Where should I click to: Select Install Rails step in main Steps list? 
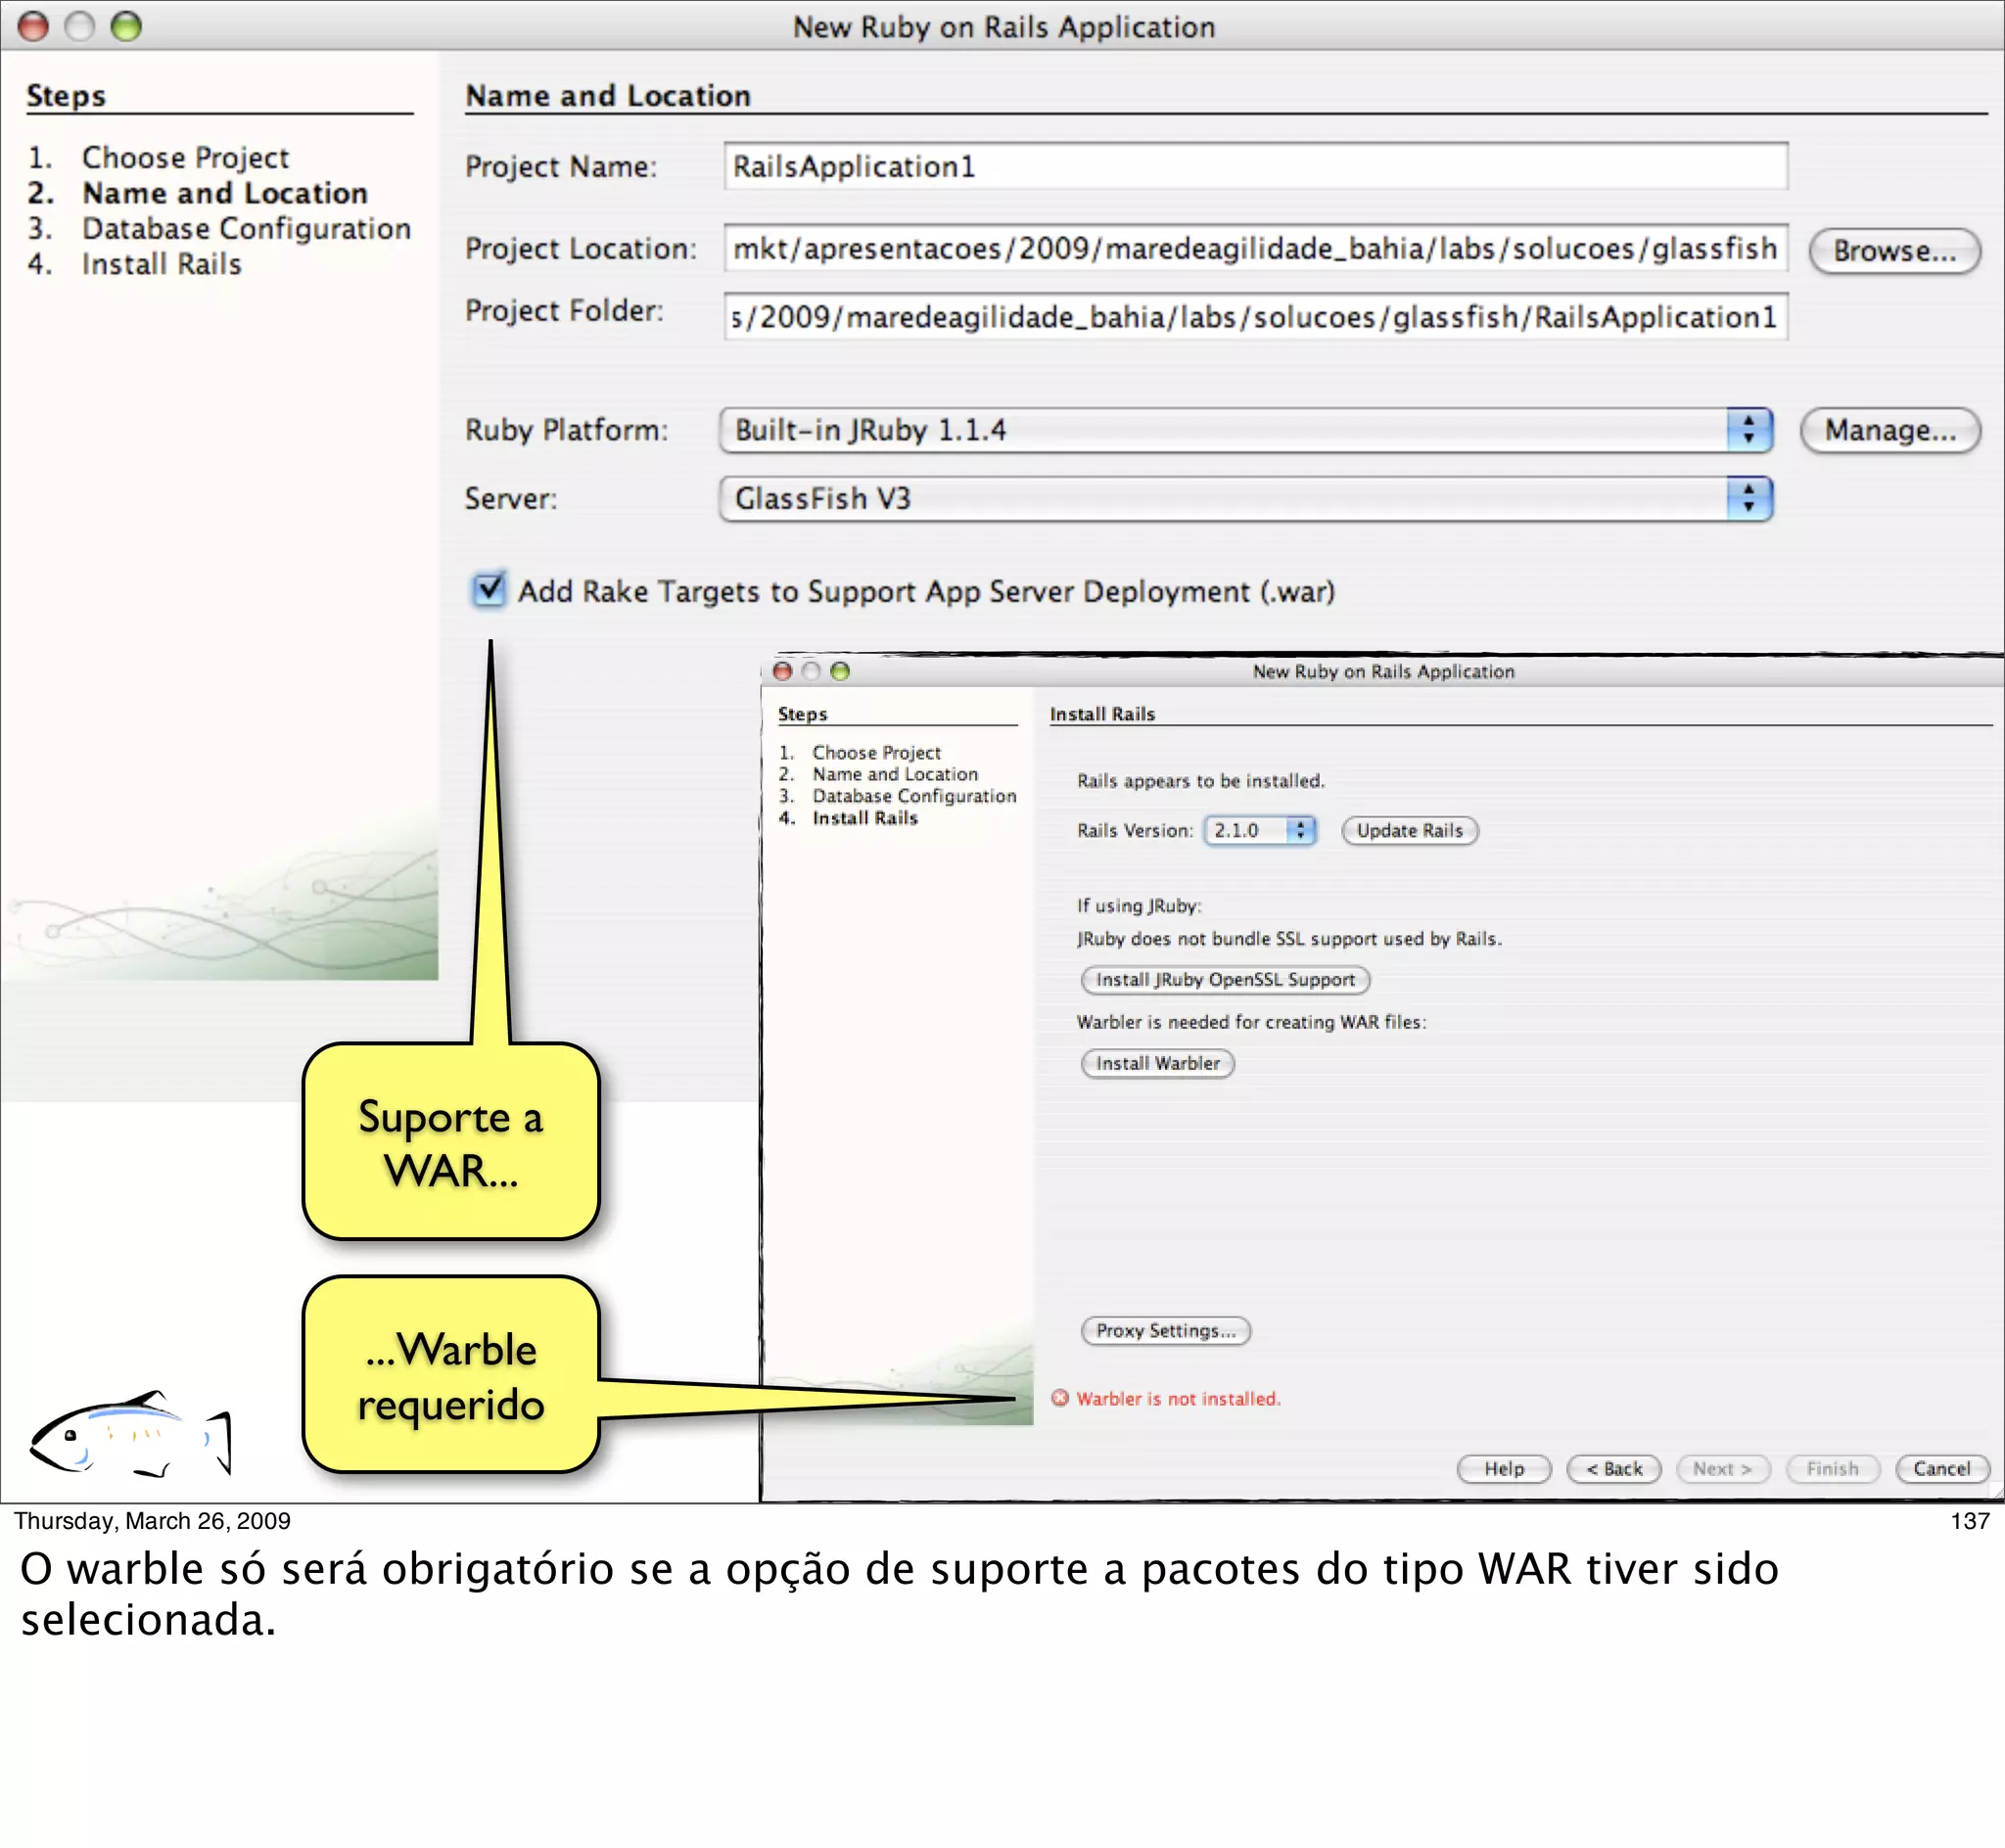(161, 265)
